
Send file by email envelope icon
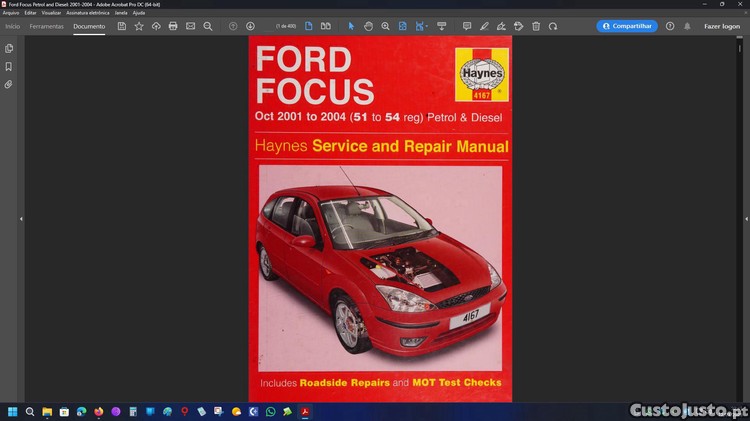[x=190, y=26]
